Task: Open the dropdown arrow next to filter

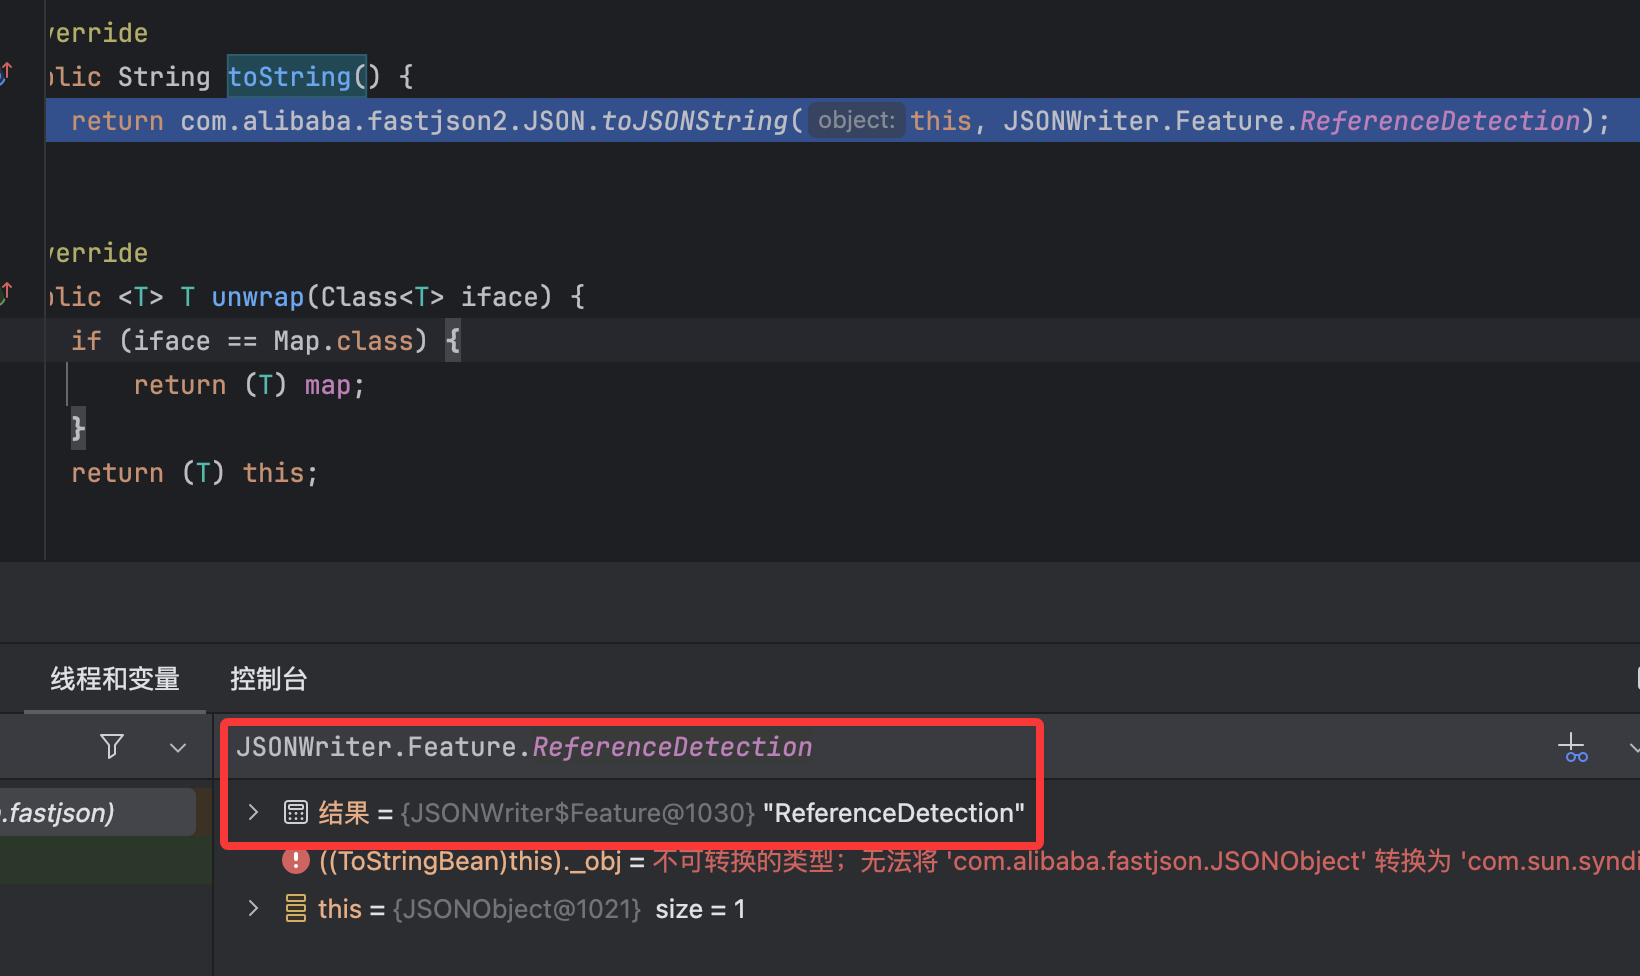Action: pos(178,747)
